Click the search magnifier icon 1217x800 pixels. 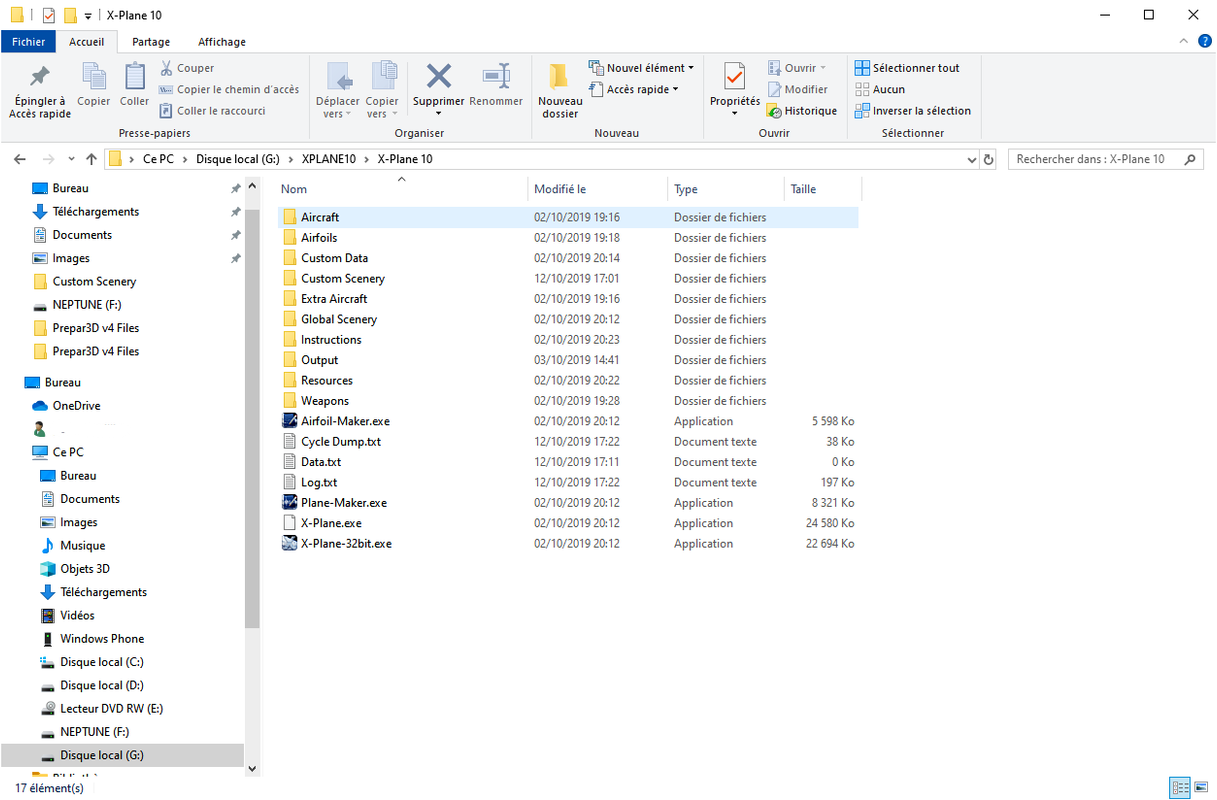click(1190, 159)
